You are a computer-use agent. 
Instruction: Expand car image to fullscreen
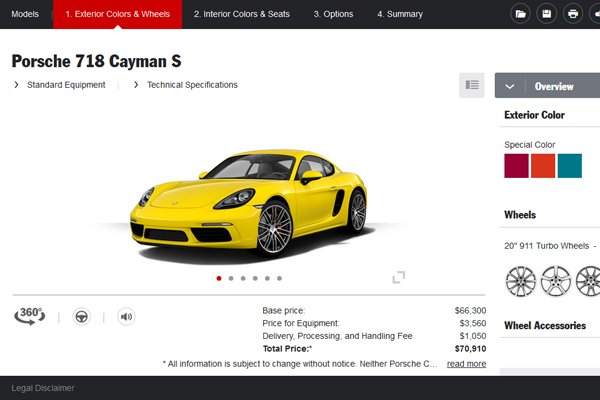[x=399, y=277]
